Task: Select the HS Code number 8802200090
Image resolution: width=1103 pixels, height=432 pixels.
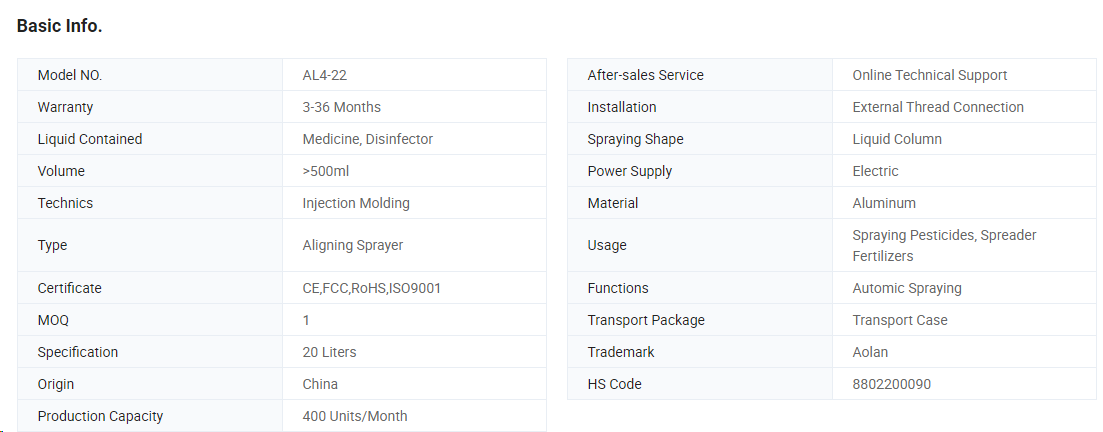Action: (x=890, y=384)
